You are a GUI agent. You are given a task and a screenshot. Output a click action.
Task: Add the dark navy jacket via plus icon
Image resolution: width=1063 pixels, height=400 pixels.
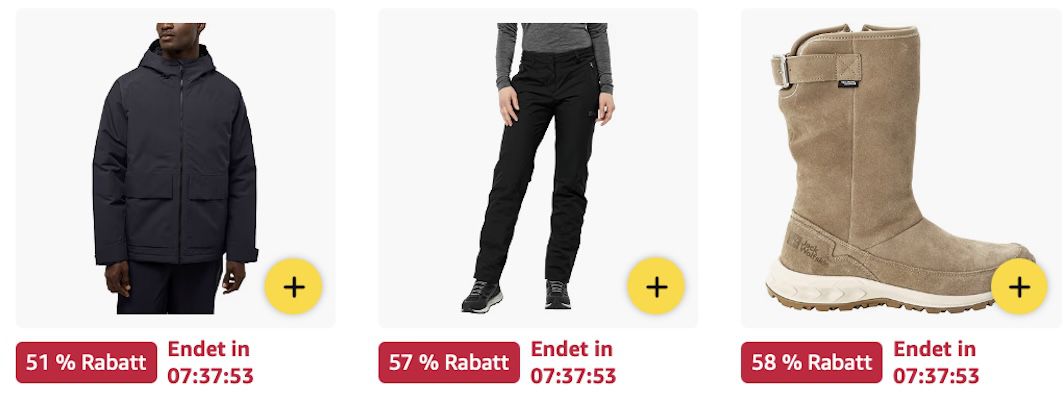pyautogui.click(x=294, y=287)
